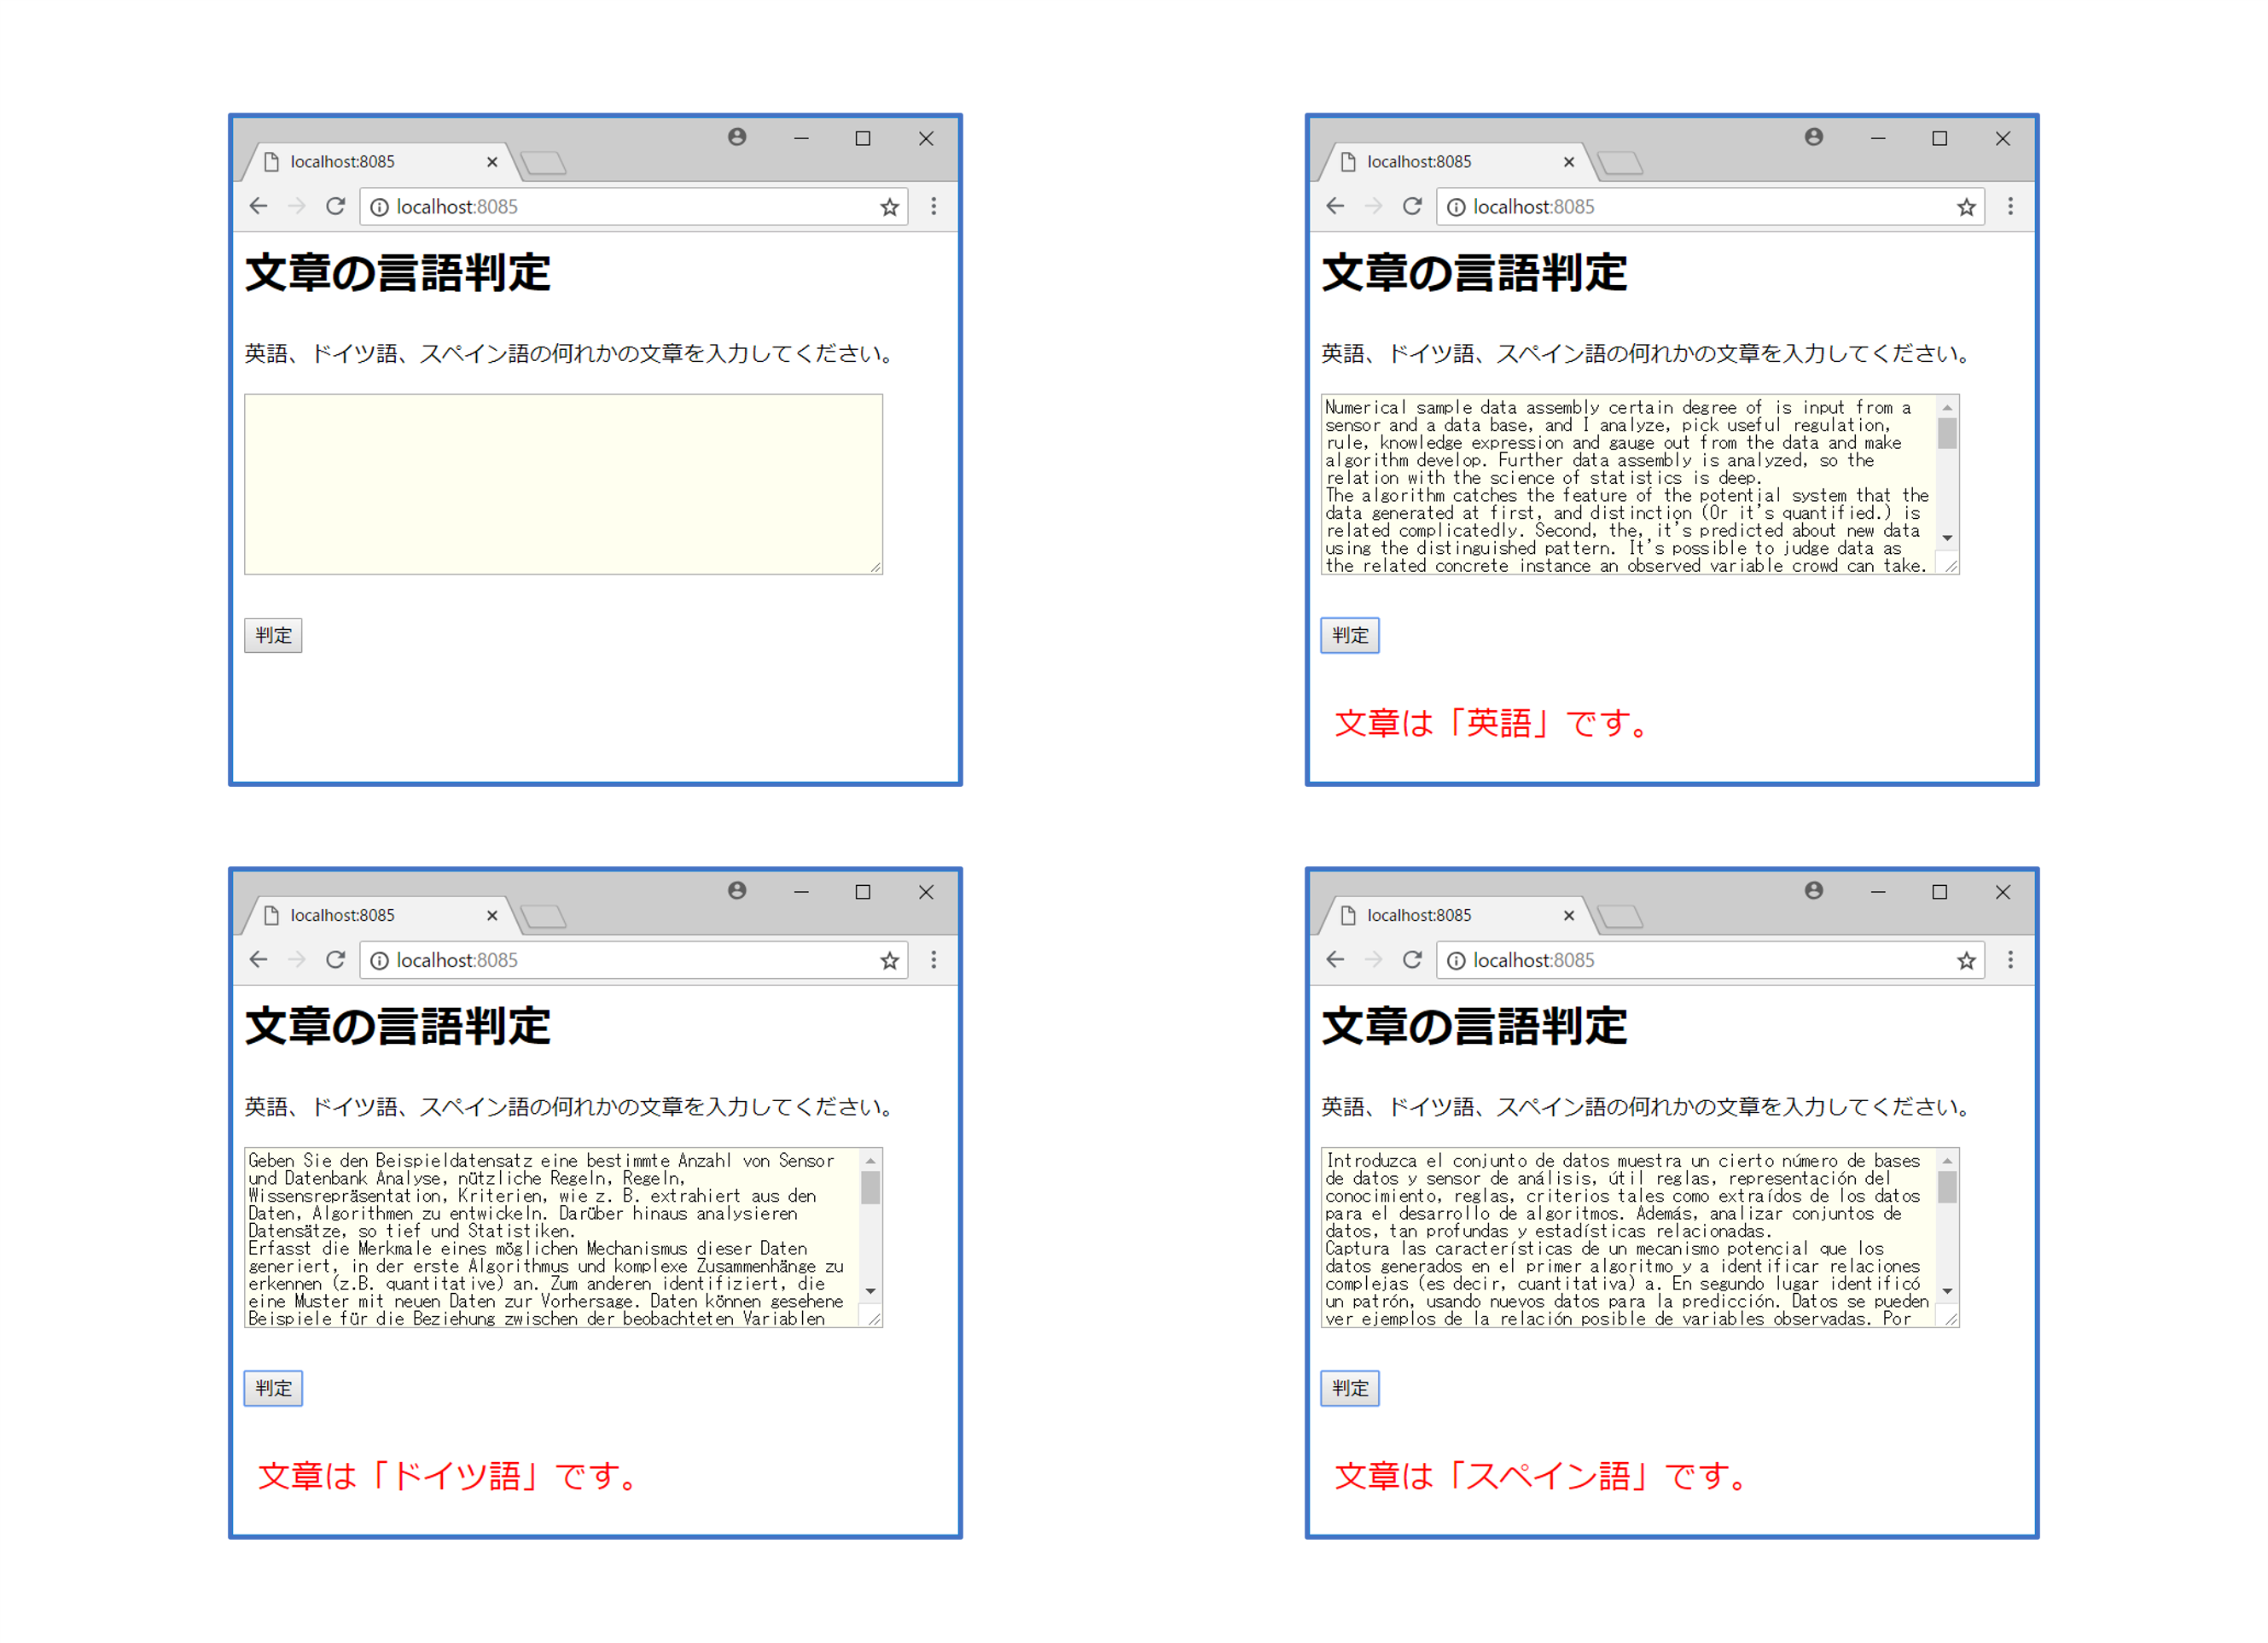Click back arrow in English-result window
The width and height of the screenshot is (2268, 1643).
[x=1335, y=206]
